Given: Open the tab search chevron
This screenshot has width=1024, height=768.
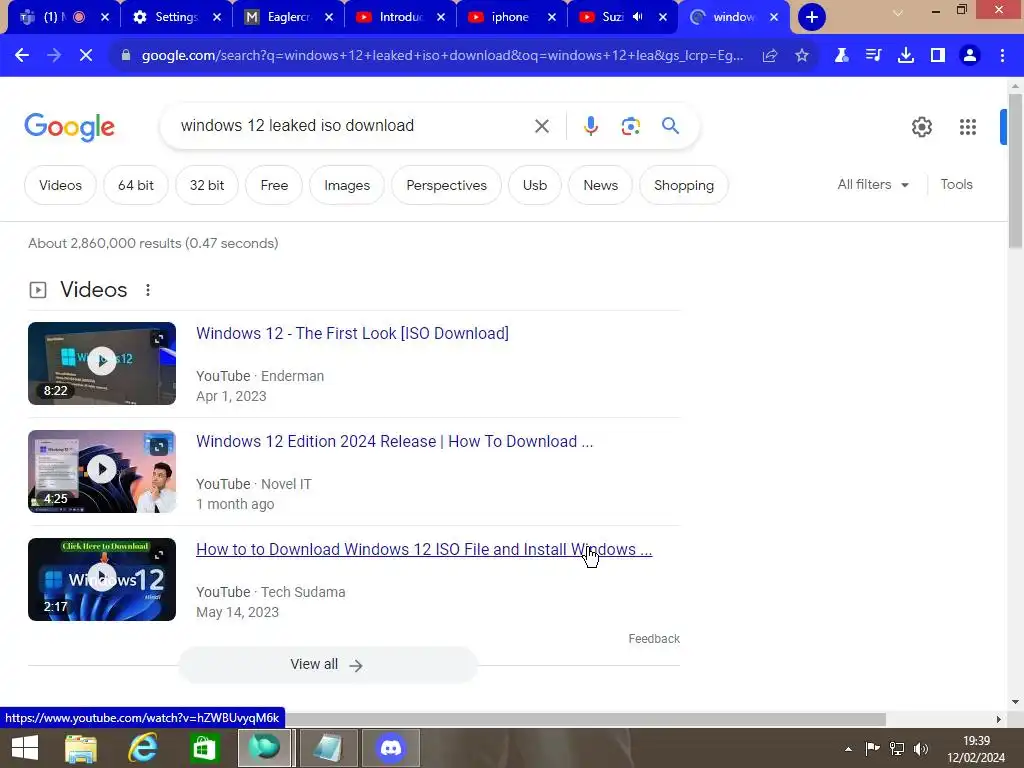Looking at the screenshot, I should [x=898, y=13].
